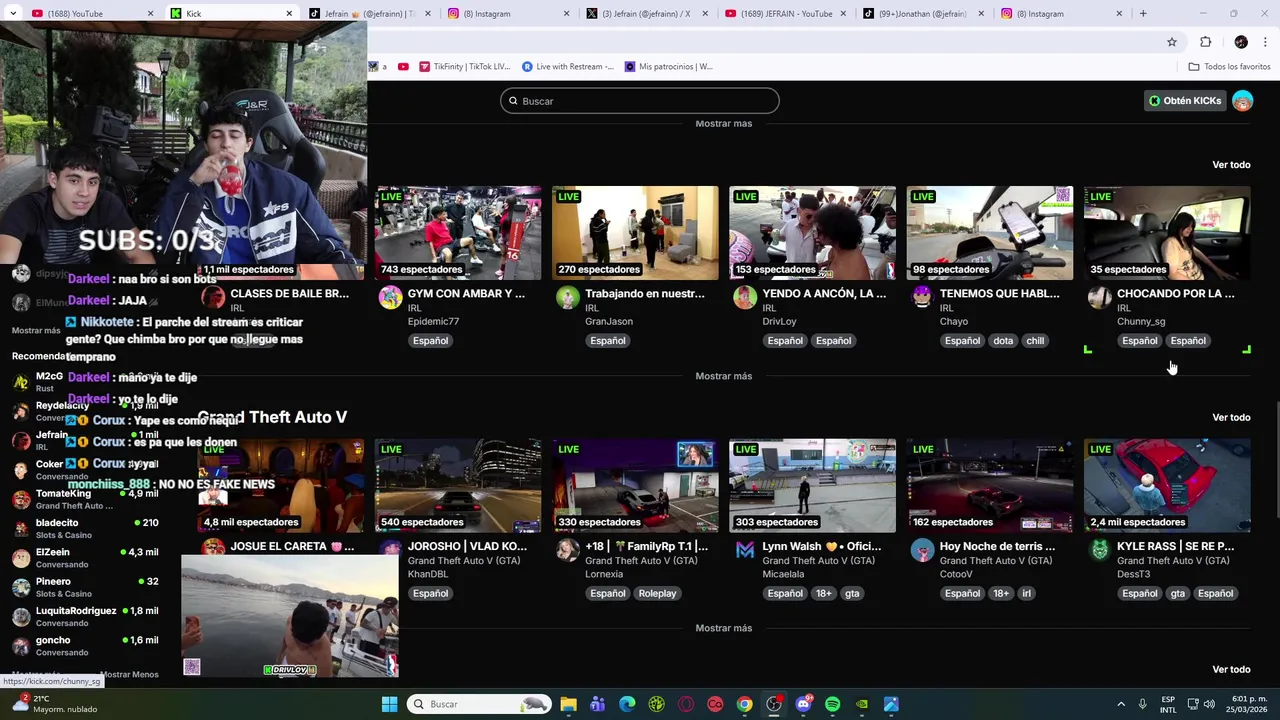This screenshot has width=1280, height=720.
Task: Open TENEMOS QUE HABL... stream thumbnail
Action: point(990,233)
